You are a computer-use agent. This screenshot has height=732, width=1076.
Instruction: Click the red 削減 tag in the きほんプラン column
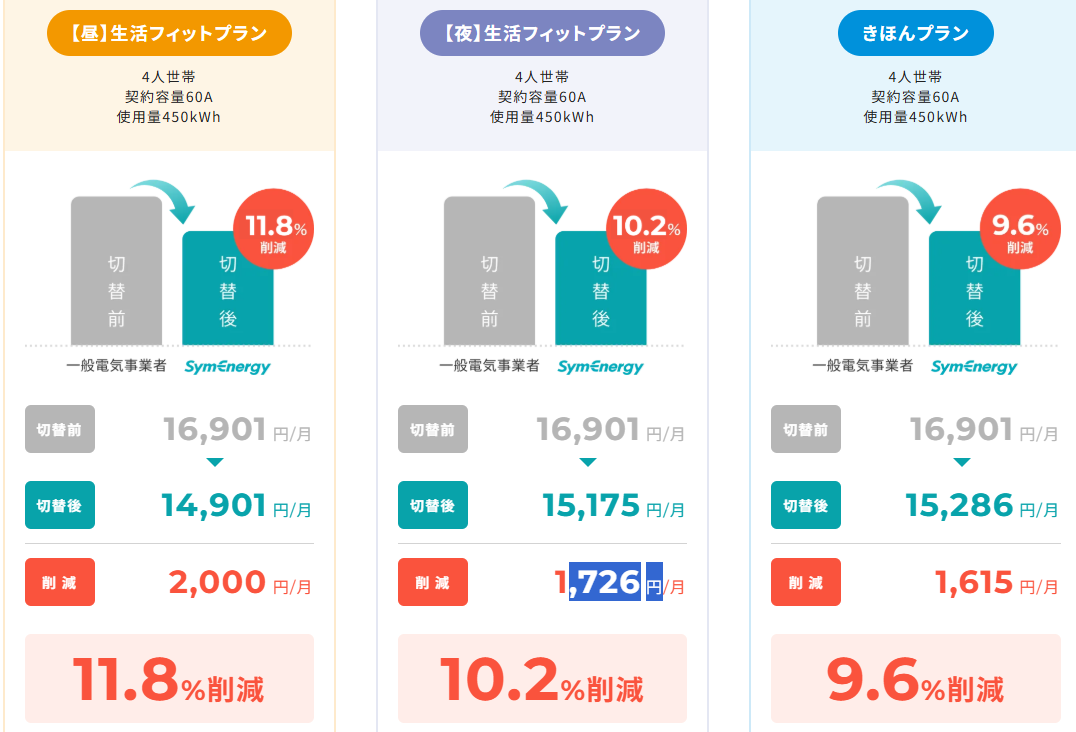(806, 582)
